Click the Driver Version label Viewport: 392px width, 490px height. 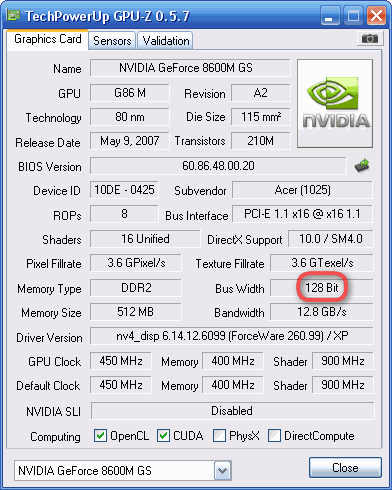[49, 338]
